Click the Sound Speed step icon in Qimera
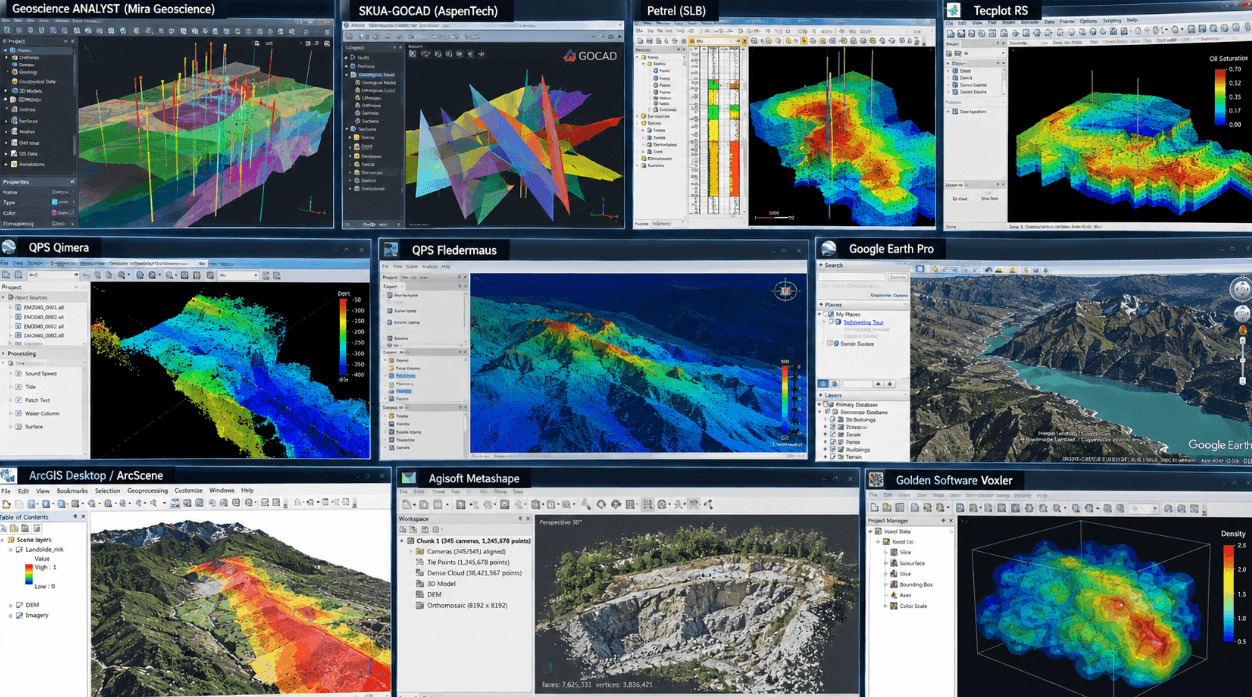 (x=18, y=373)
